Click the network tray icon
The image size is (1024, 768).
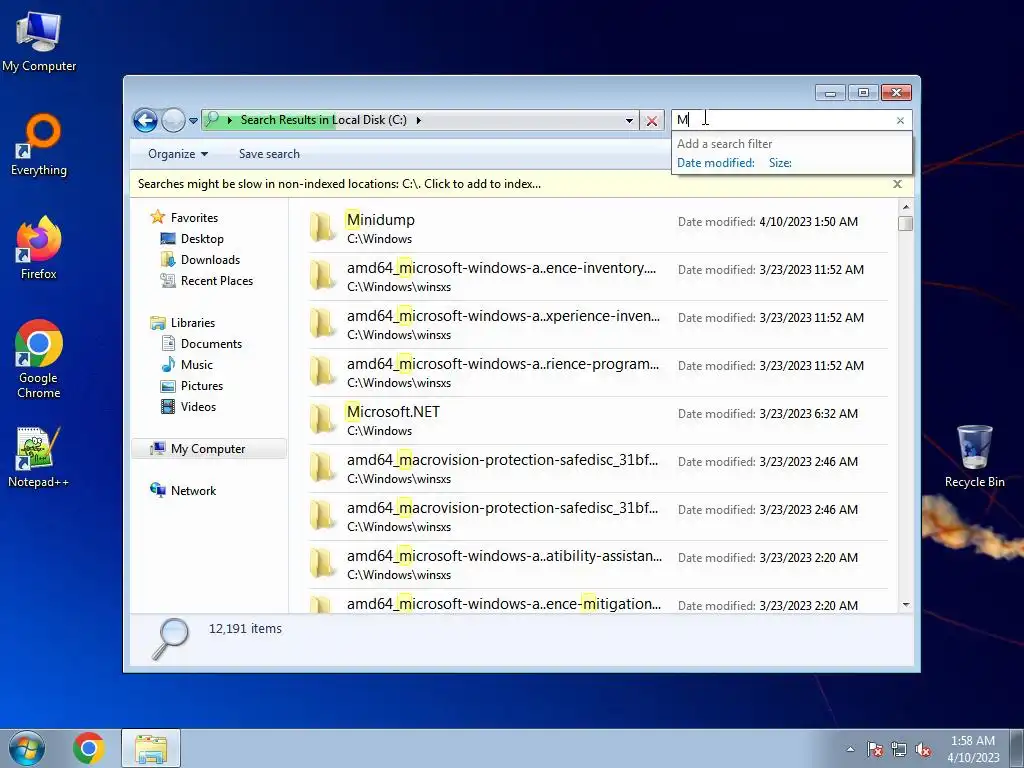[899, 749]
